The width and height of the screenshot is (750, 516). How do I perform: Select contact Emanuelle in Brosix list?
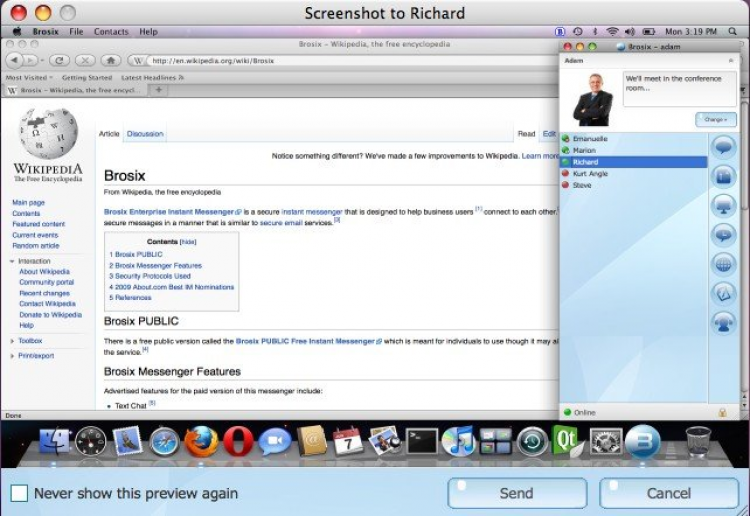[633, 139]
